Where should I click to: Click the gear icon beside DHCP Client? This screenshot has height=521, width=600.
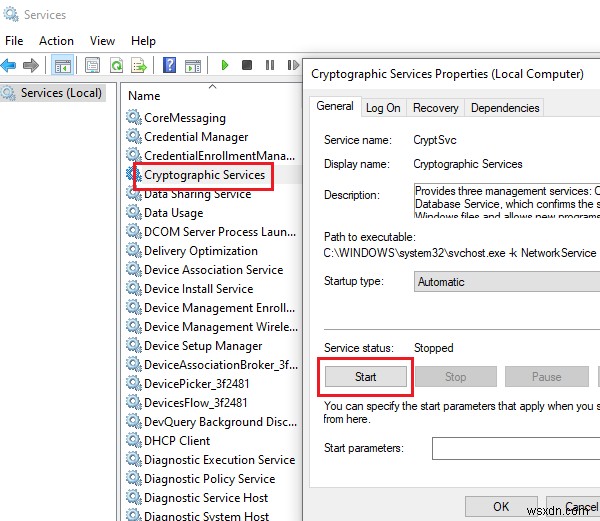134,440
